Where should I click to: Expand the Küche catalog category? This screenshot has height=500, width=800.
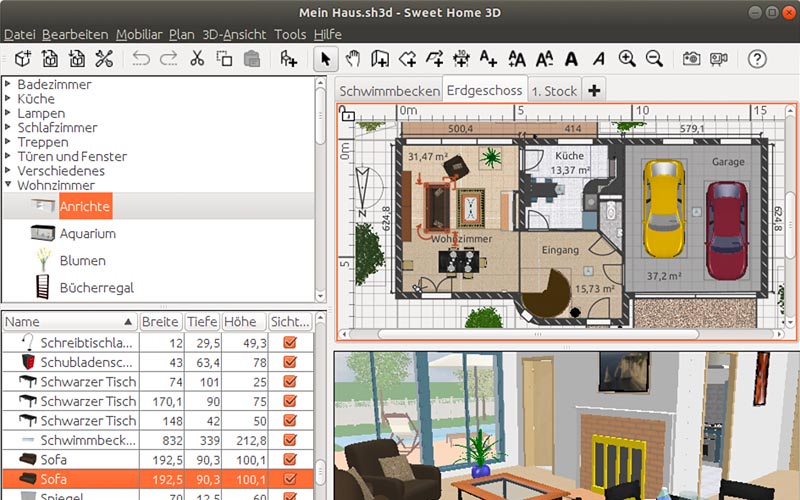click(8, 98)
